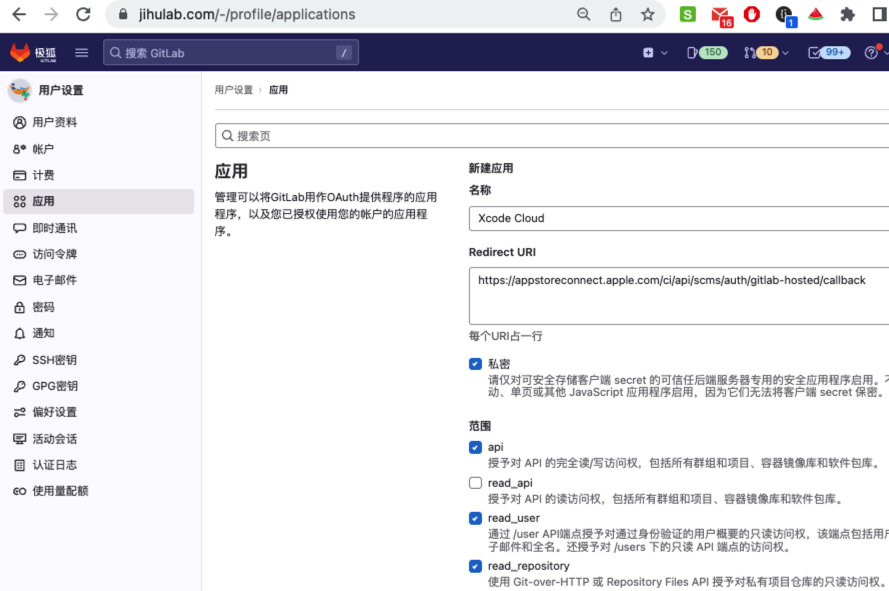
Task: Open 计费 in the sidebar
Action: 99,175
